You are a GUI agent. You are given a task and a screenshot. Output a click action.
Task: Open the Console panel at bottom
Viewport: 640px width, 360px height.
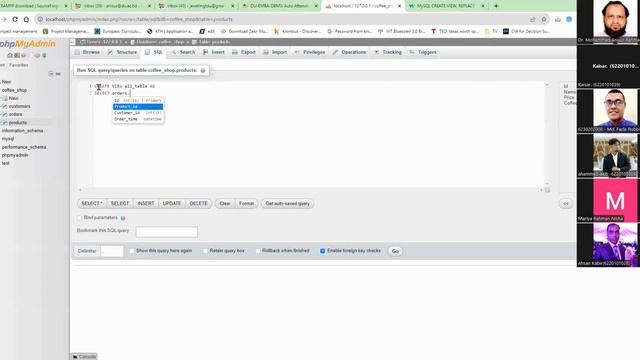point(84,356)
